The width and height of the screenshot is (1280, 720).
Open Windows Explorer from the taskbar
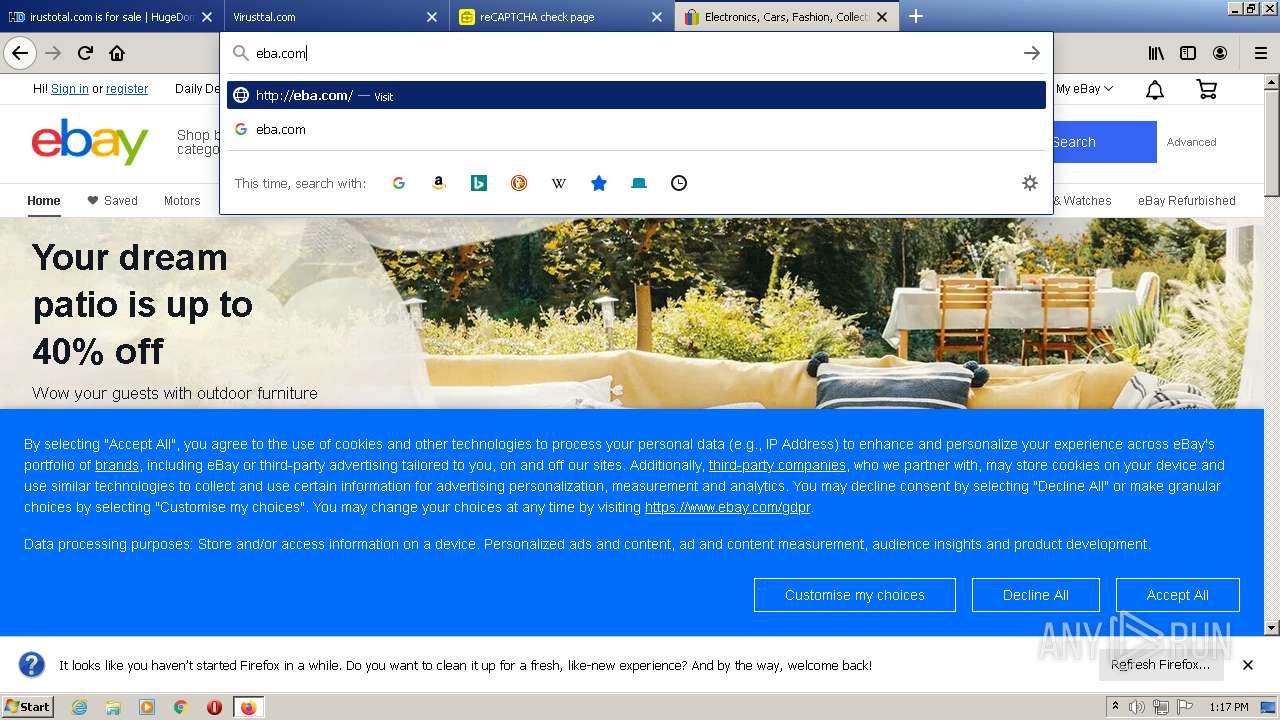(113, 707)
